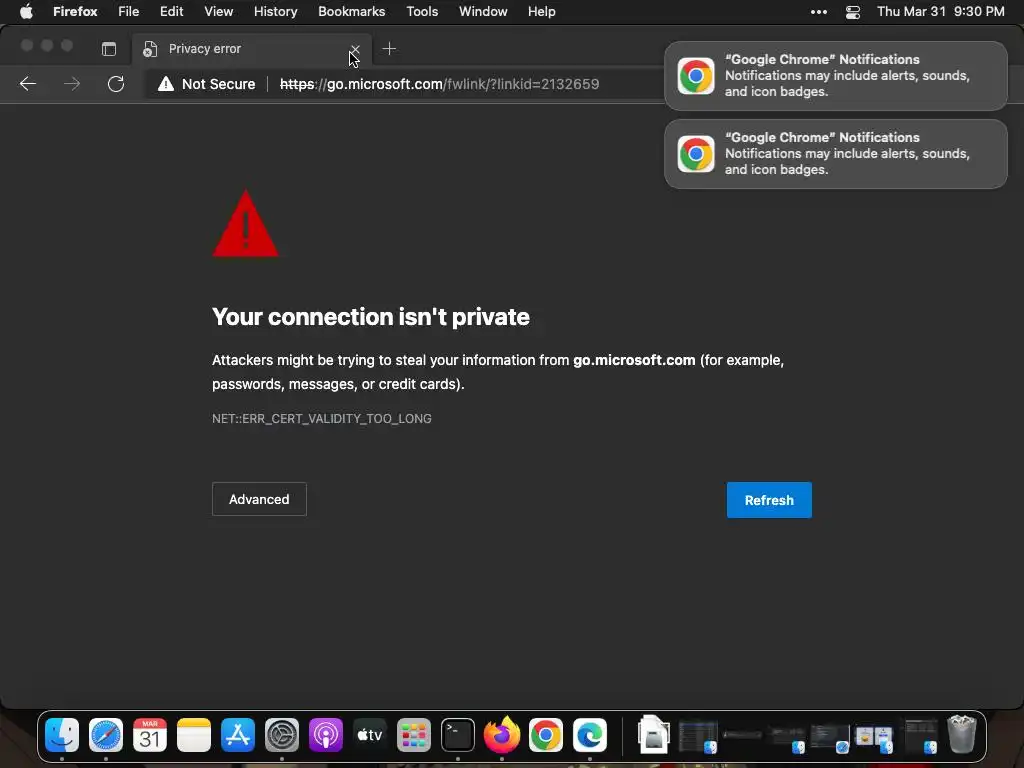Open the disk image file in the Dock
Screen dimensions: 1024x768
point(653,735)
